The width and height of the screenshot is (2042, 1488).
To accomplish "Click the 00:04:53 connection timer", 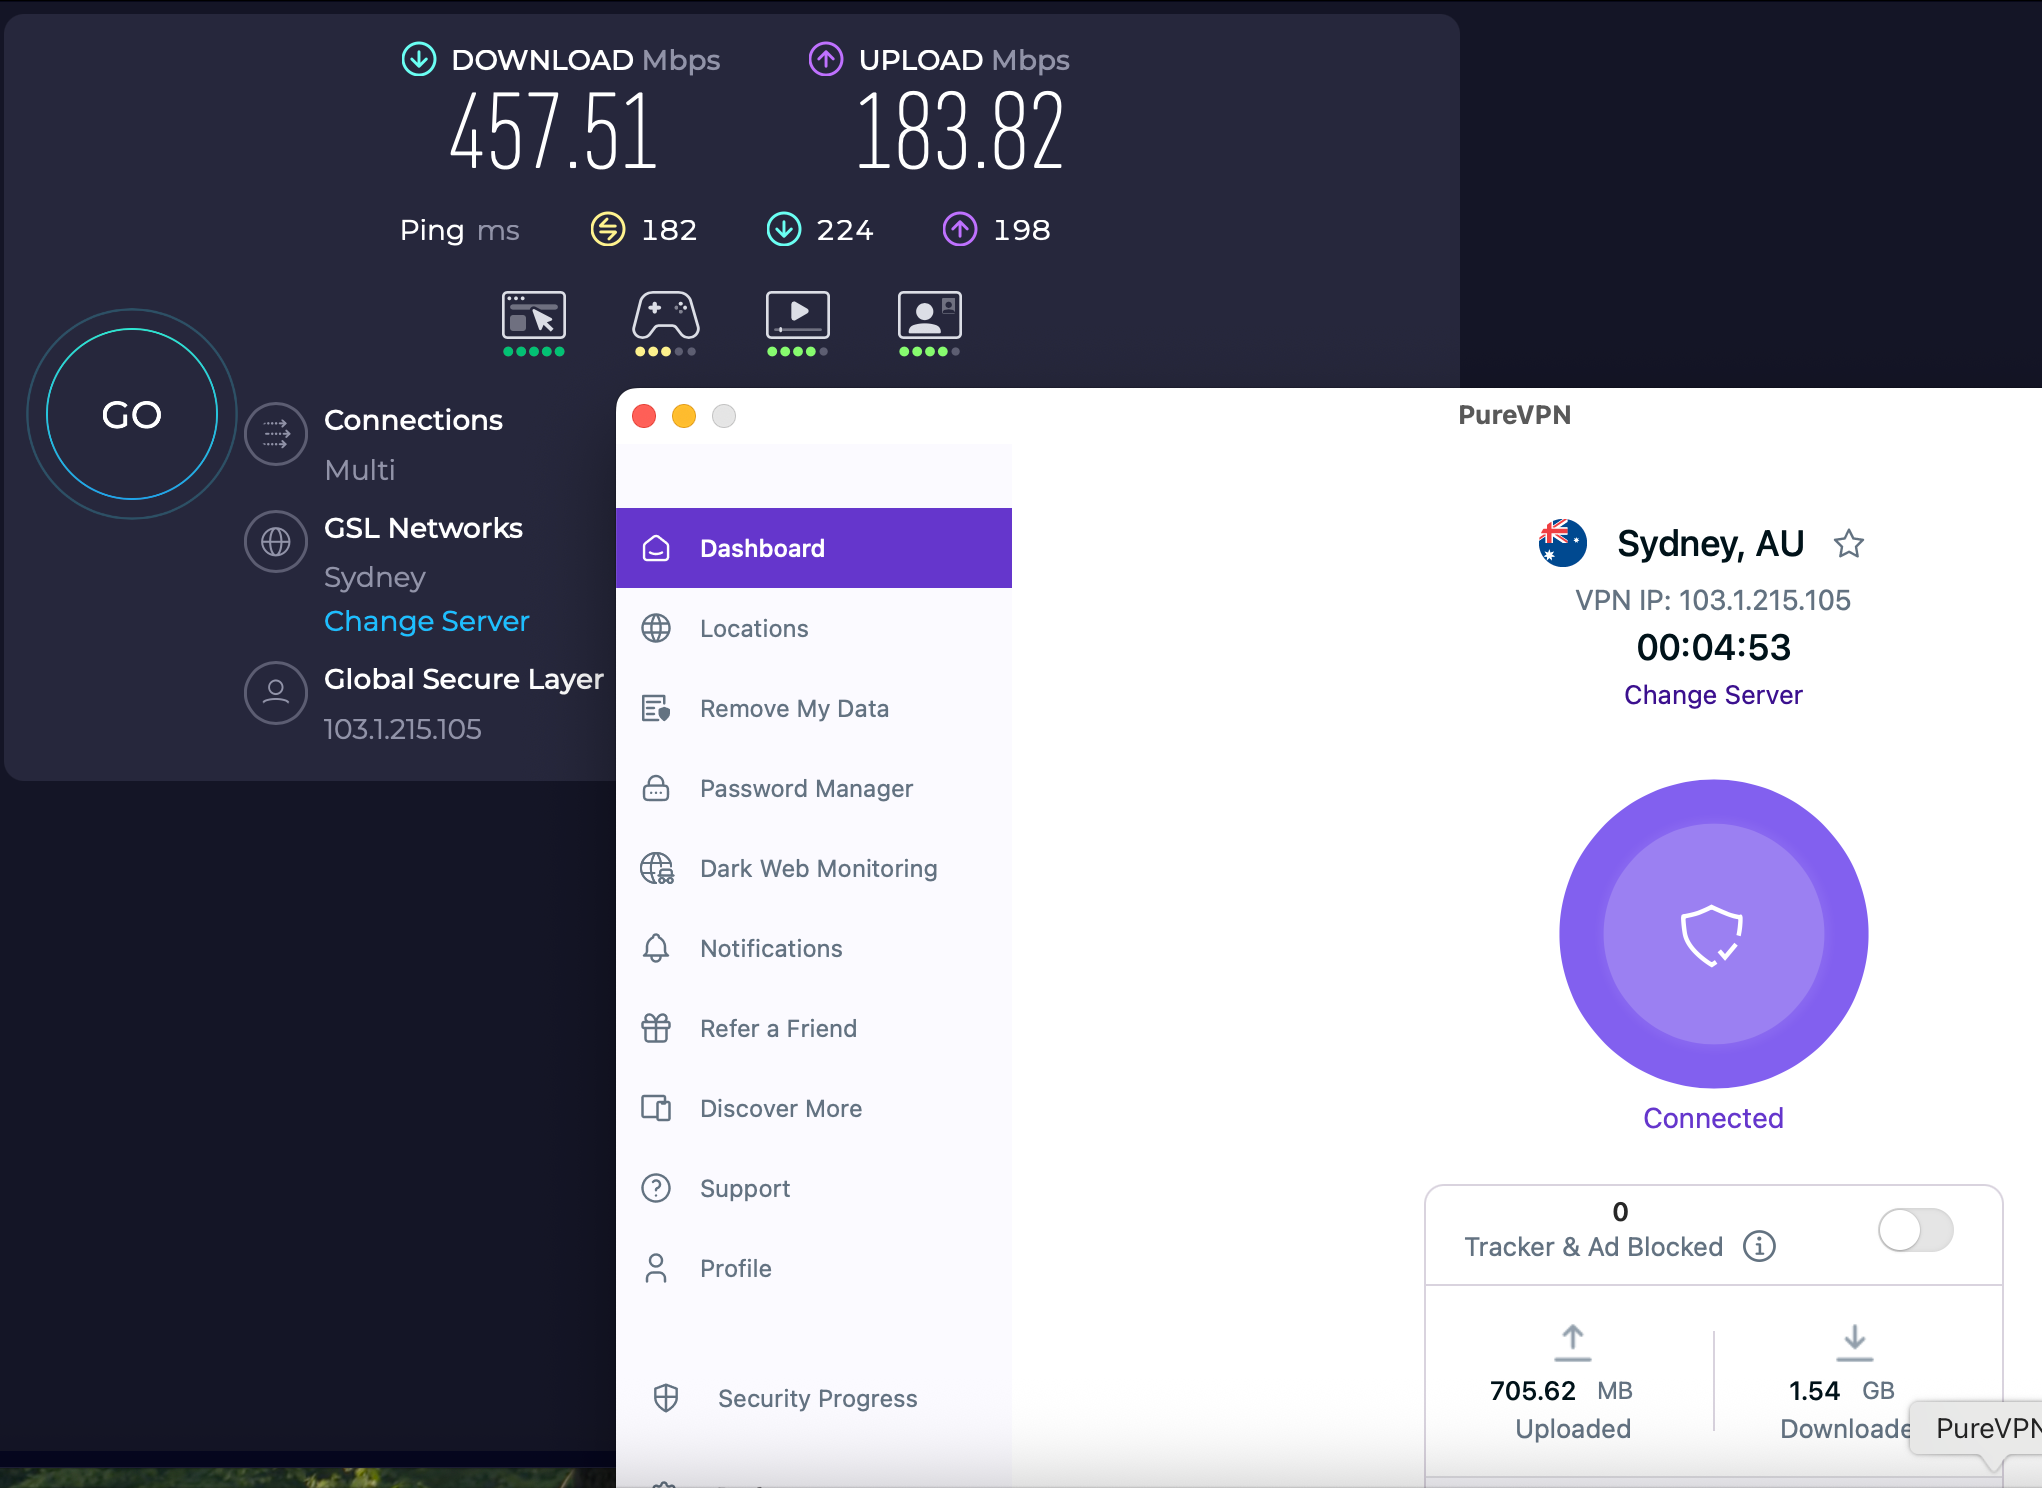I will point(1713,647).
